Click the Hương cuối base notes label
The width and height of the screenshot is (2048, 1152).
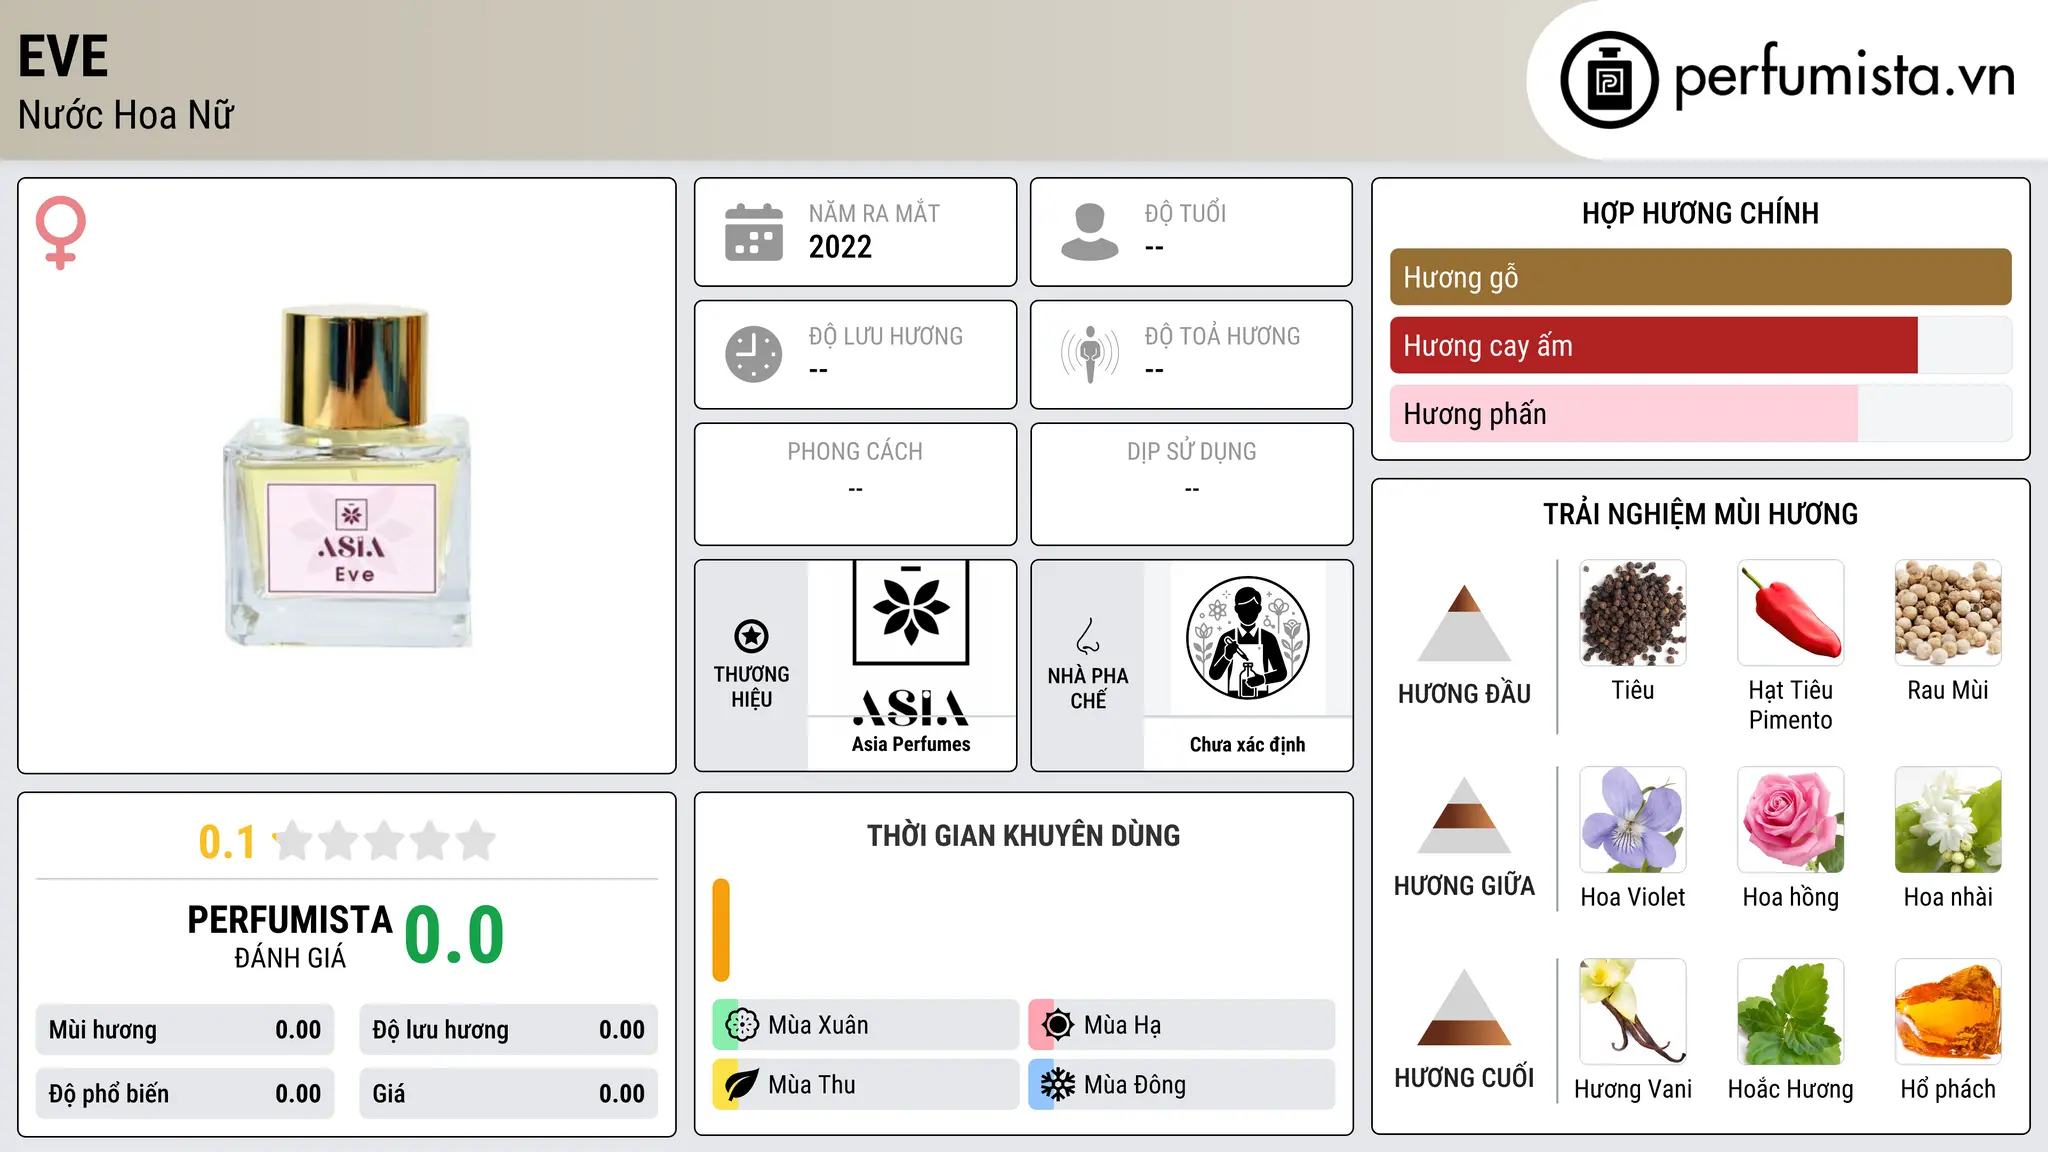[1464, 1077]
